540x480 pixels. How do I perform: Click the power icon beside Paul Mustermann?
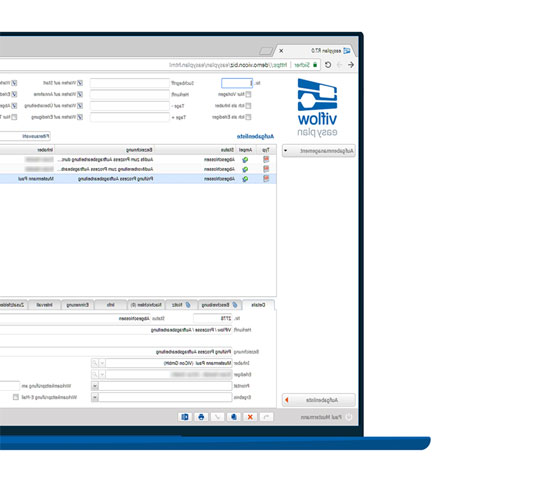pos(349,417)
